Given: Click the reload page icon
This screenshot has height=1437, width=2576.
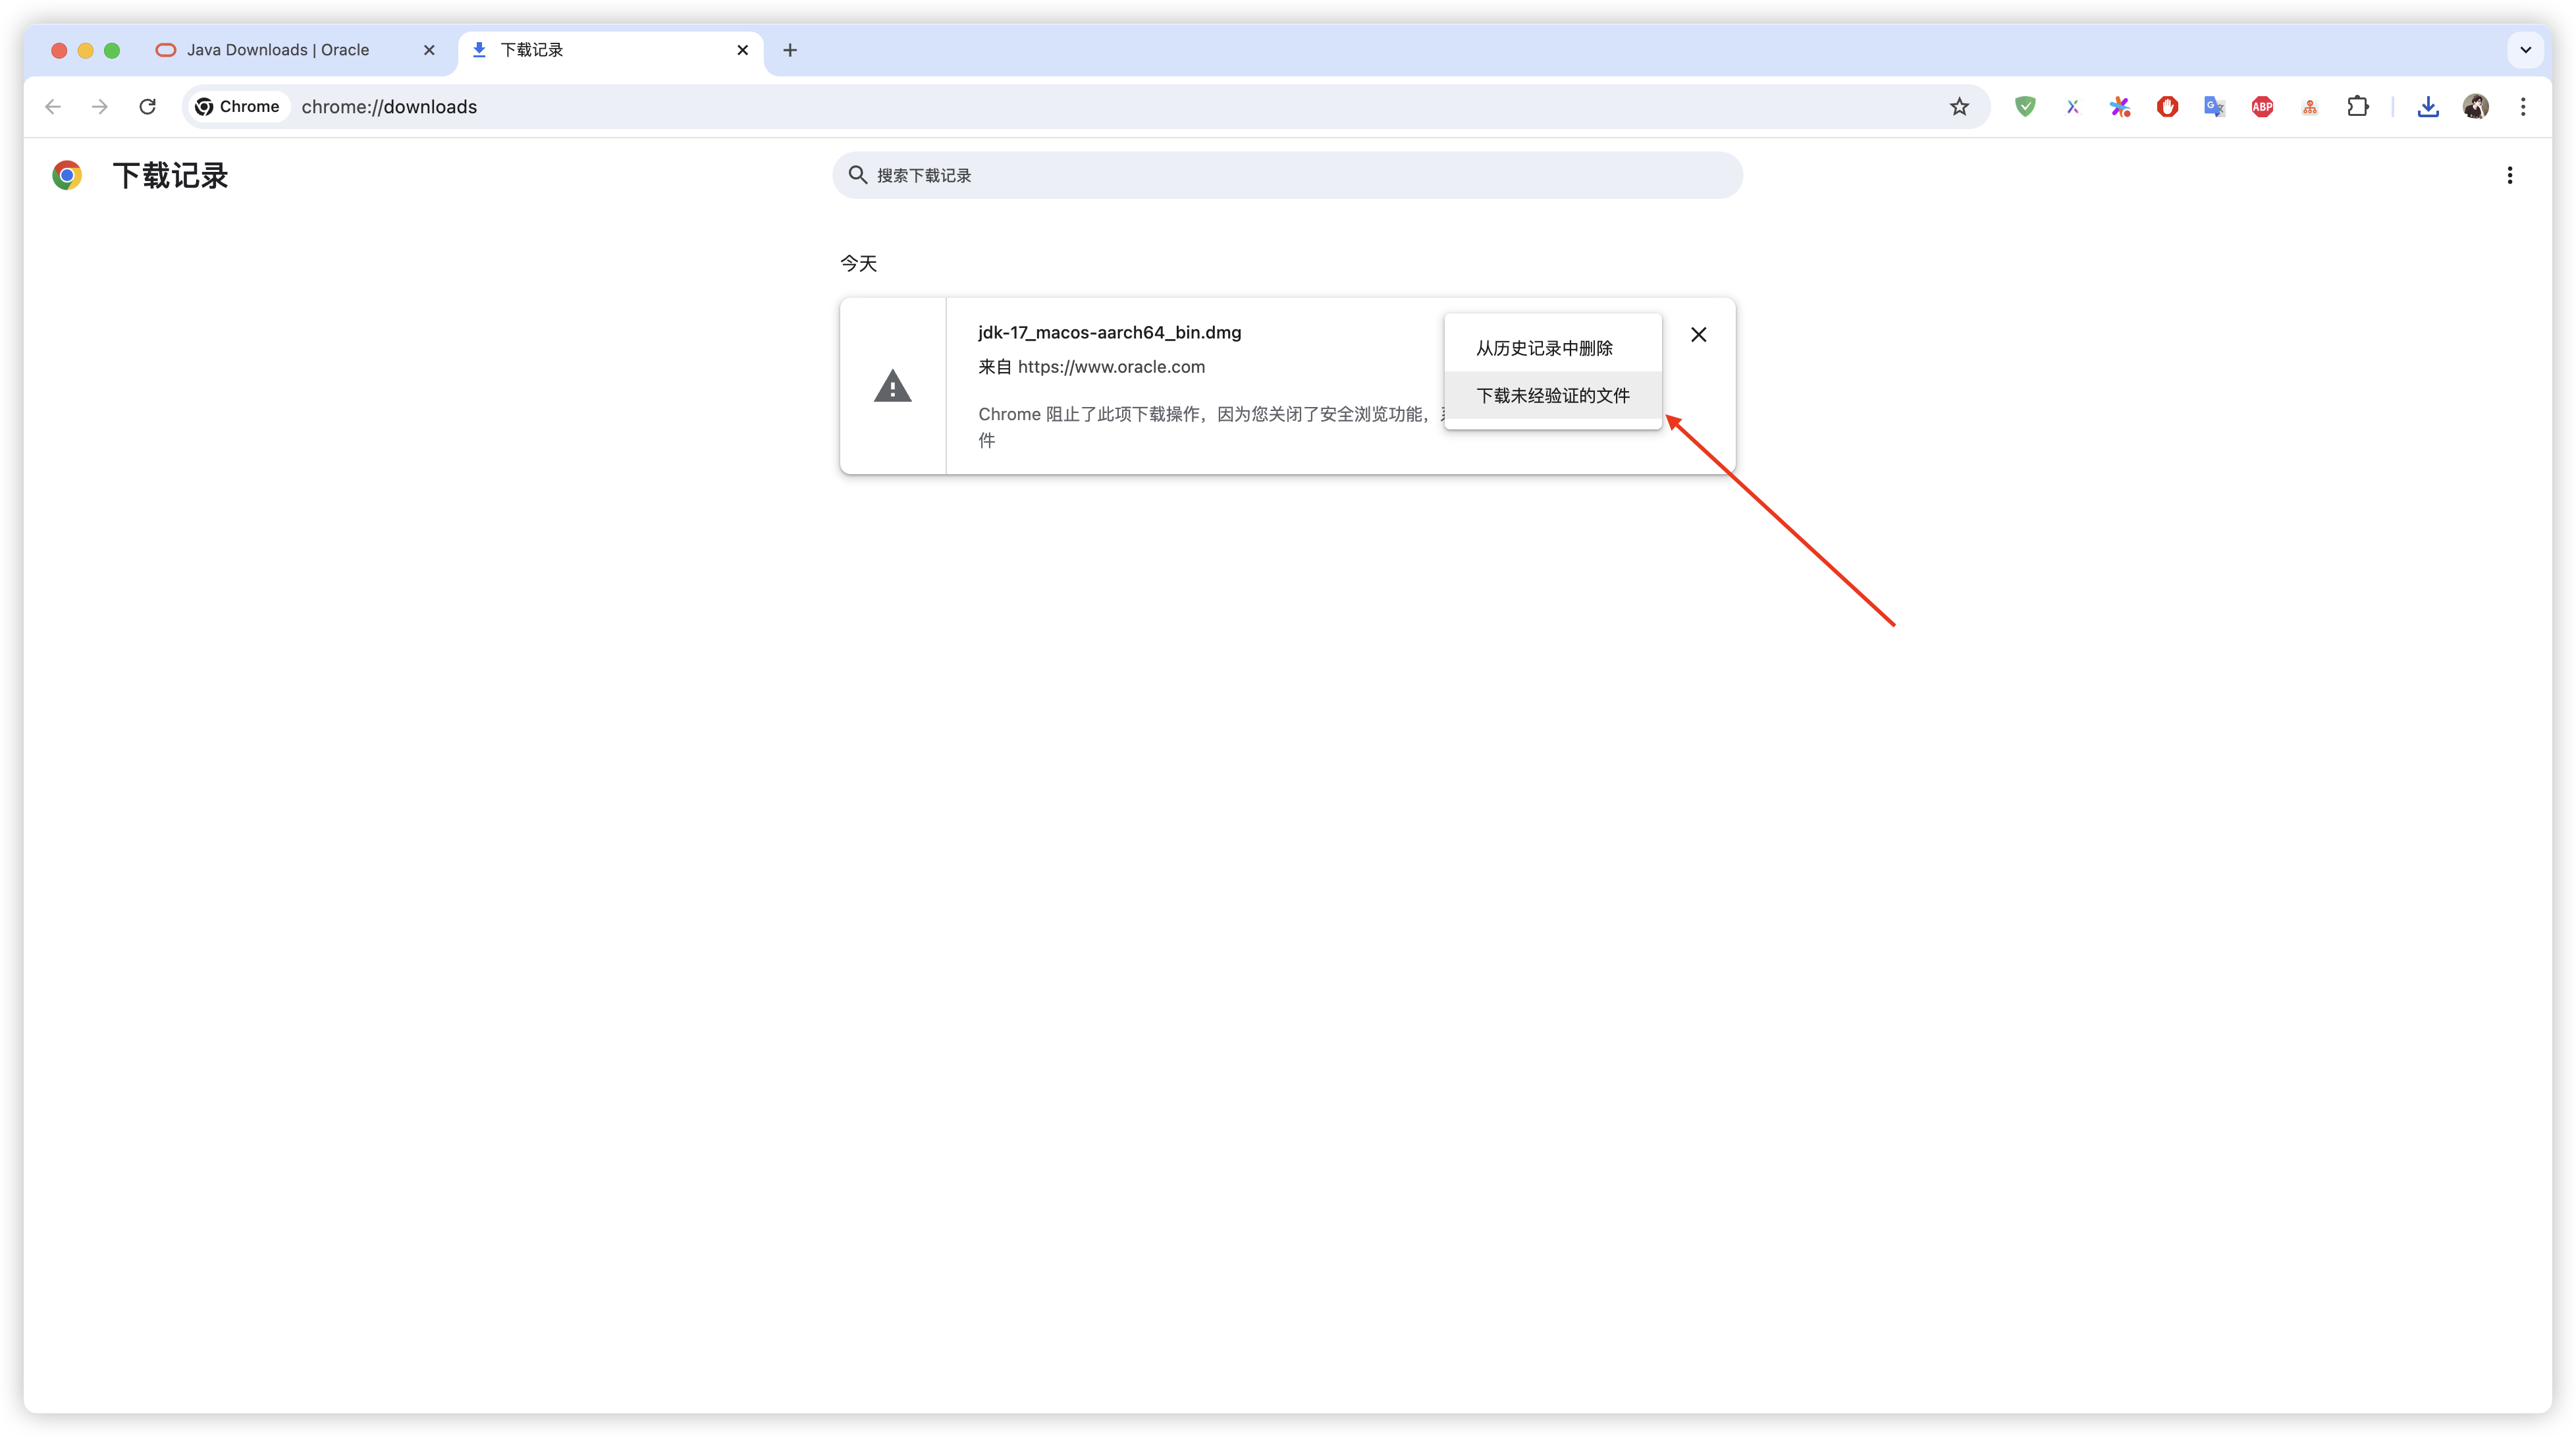Looking at the screenshot, I should [147, 107].
